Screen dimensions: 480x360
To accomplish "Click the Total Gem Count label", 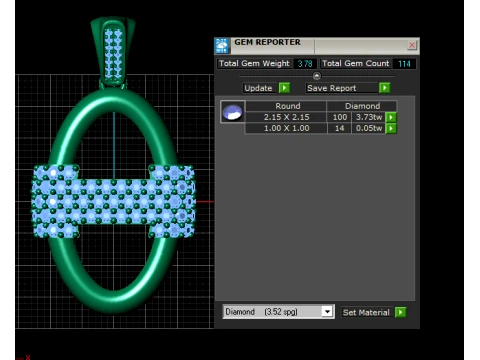I will click(x=356, y=63).
